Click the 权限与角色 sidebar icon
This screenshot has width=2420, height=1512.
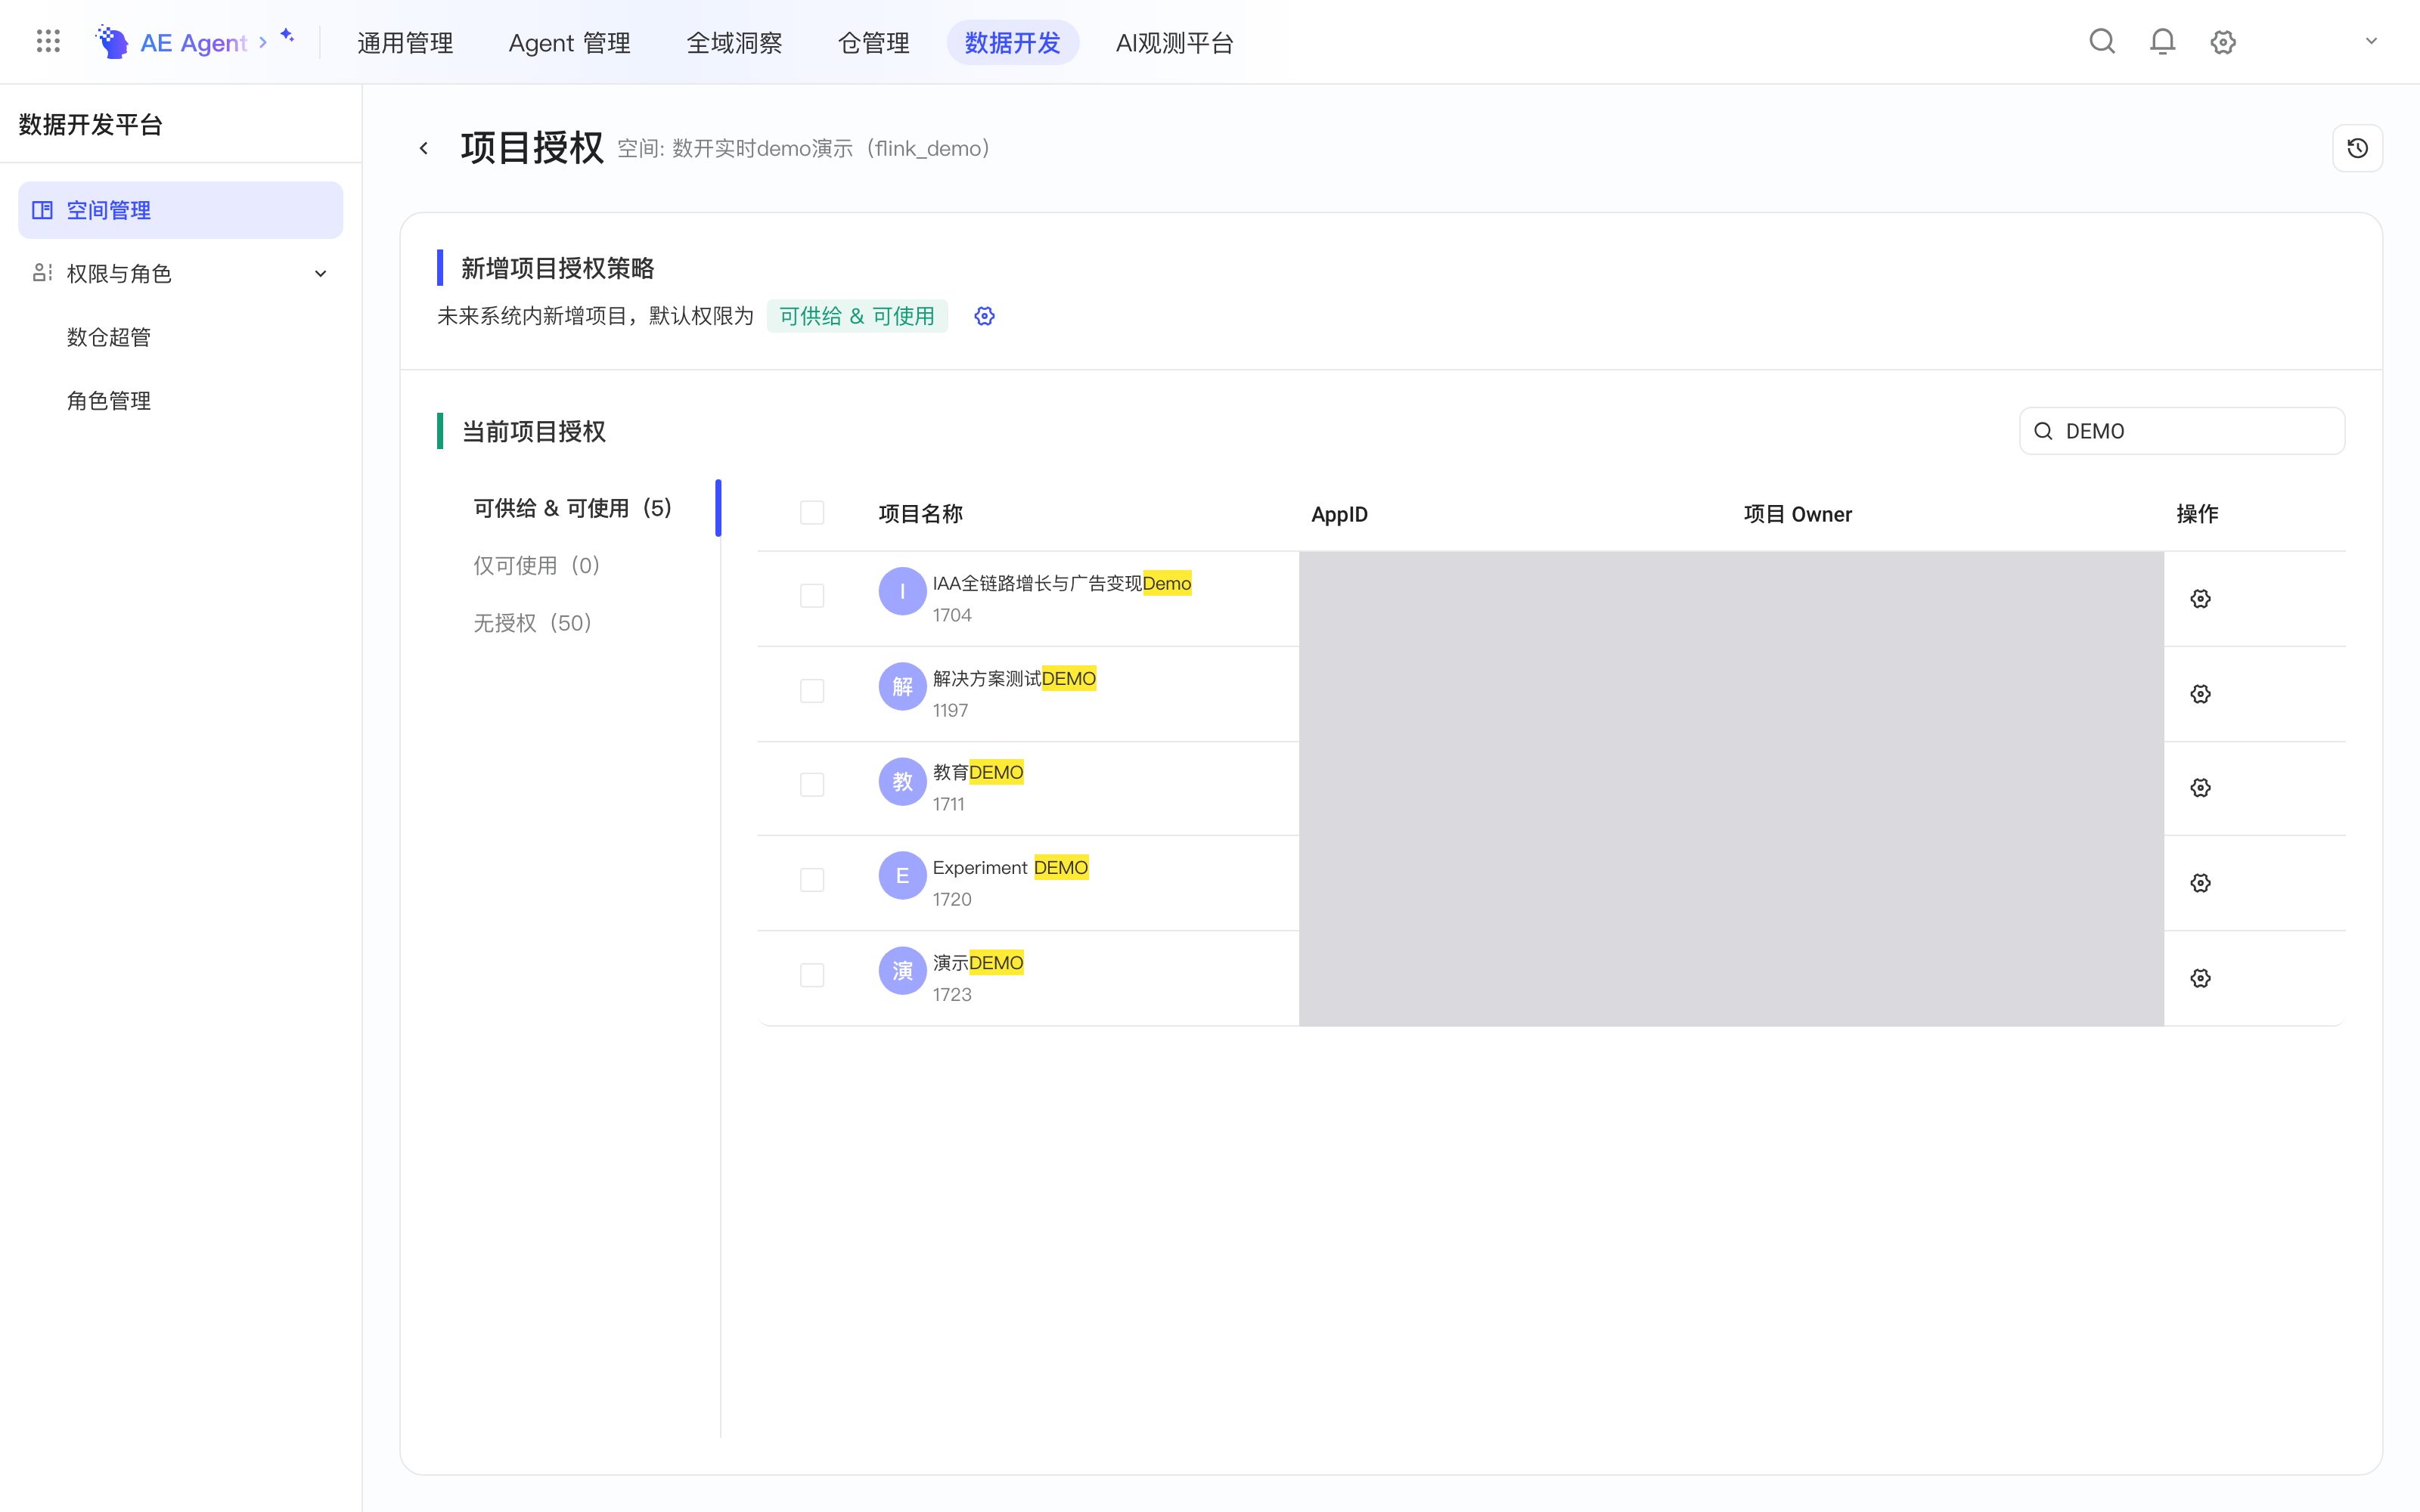[42, 273]
